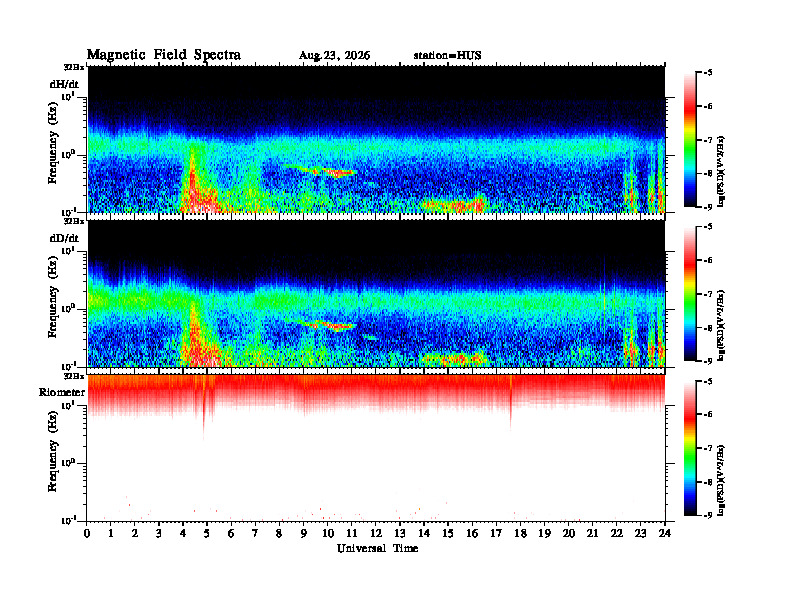792x612 pixels.
Task: Click the "-8" value on dD/dt color scale
Action: click(708, 328)
